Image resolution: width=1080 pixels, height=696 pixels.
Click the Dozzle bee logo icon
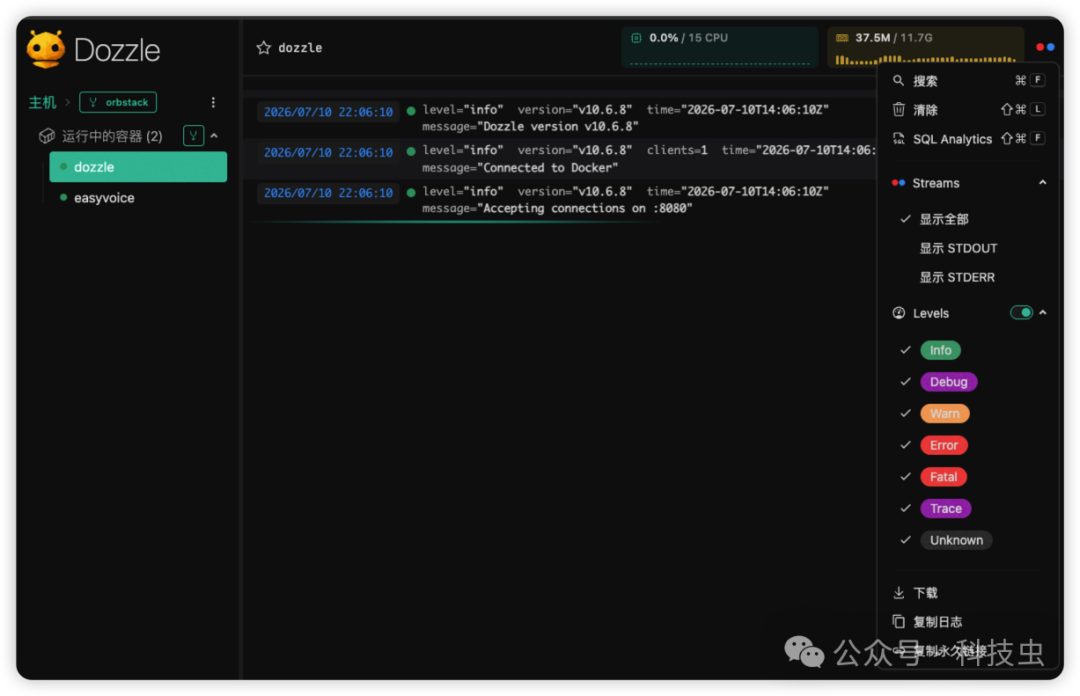point(45,50)
